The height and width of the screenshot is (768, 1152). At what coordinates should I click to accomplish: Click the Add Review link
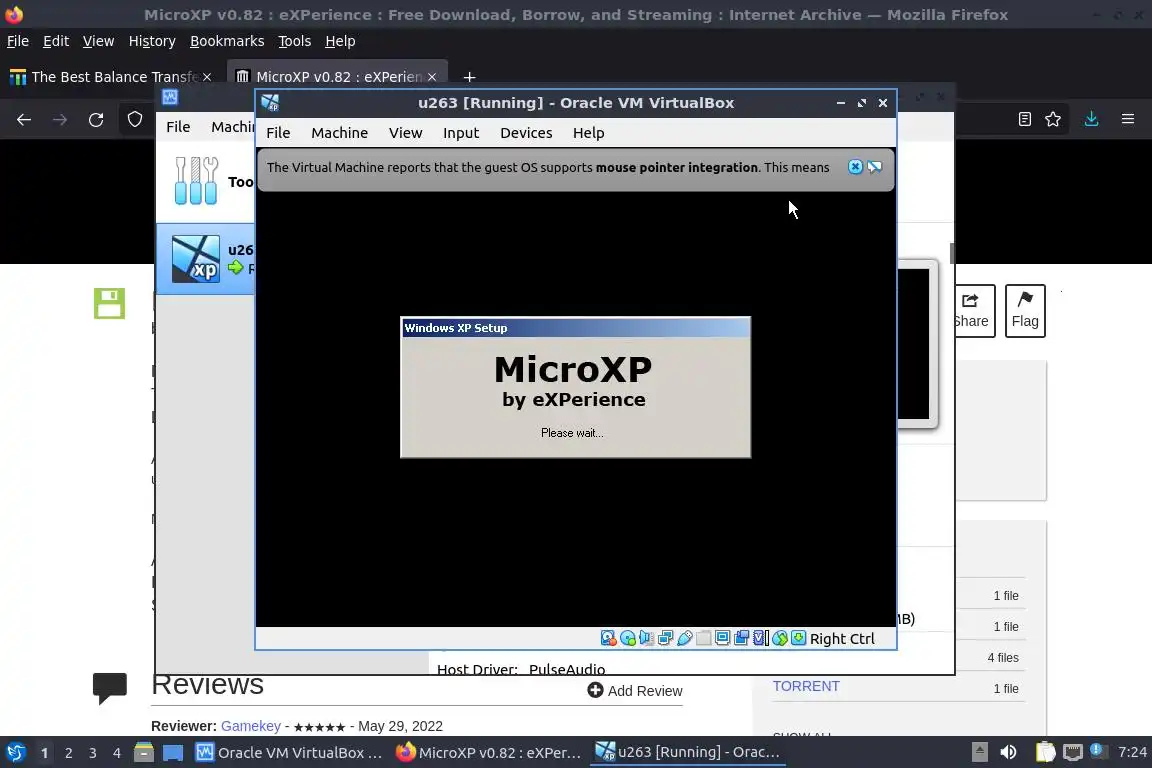tap(636, 691)
